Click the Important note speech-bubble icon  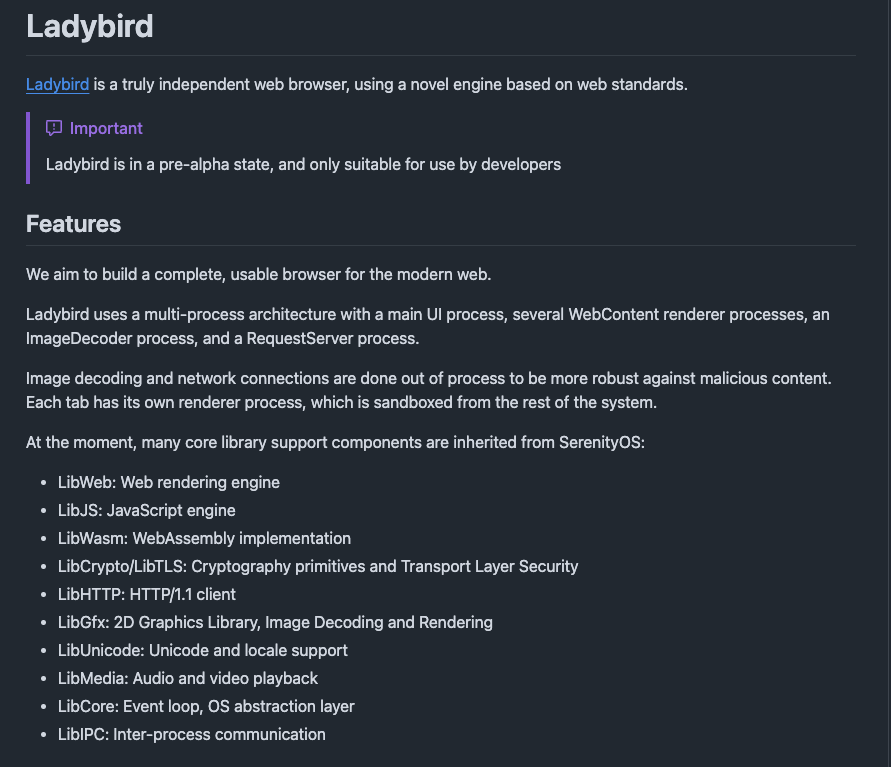point(54,128)
